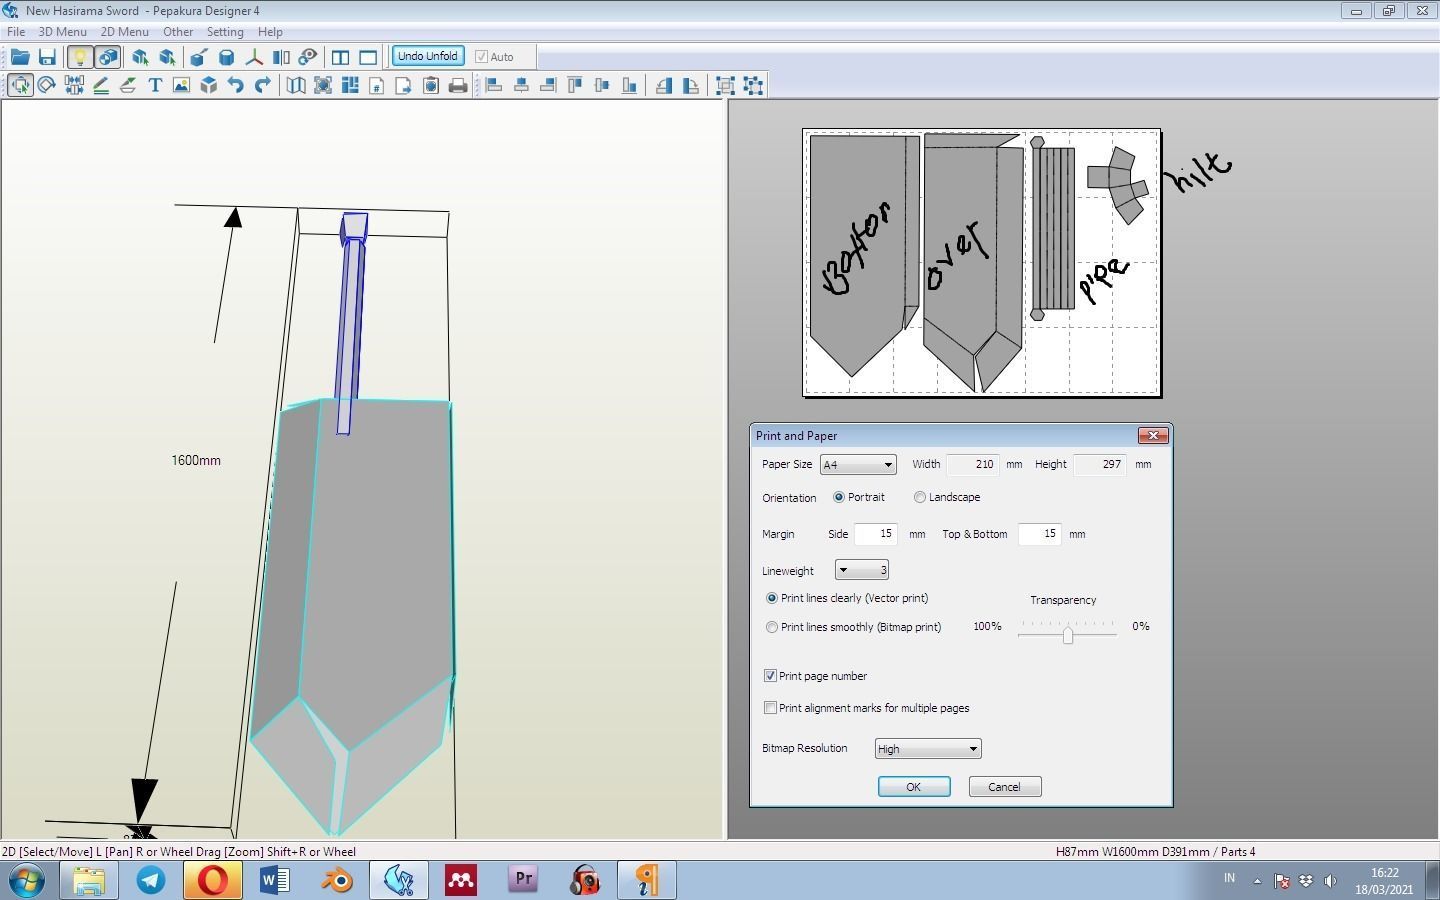The image size is (1440, 900).
Task: Click the rotate left 90 degrees icon
Action: click(664, 85)
